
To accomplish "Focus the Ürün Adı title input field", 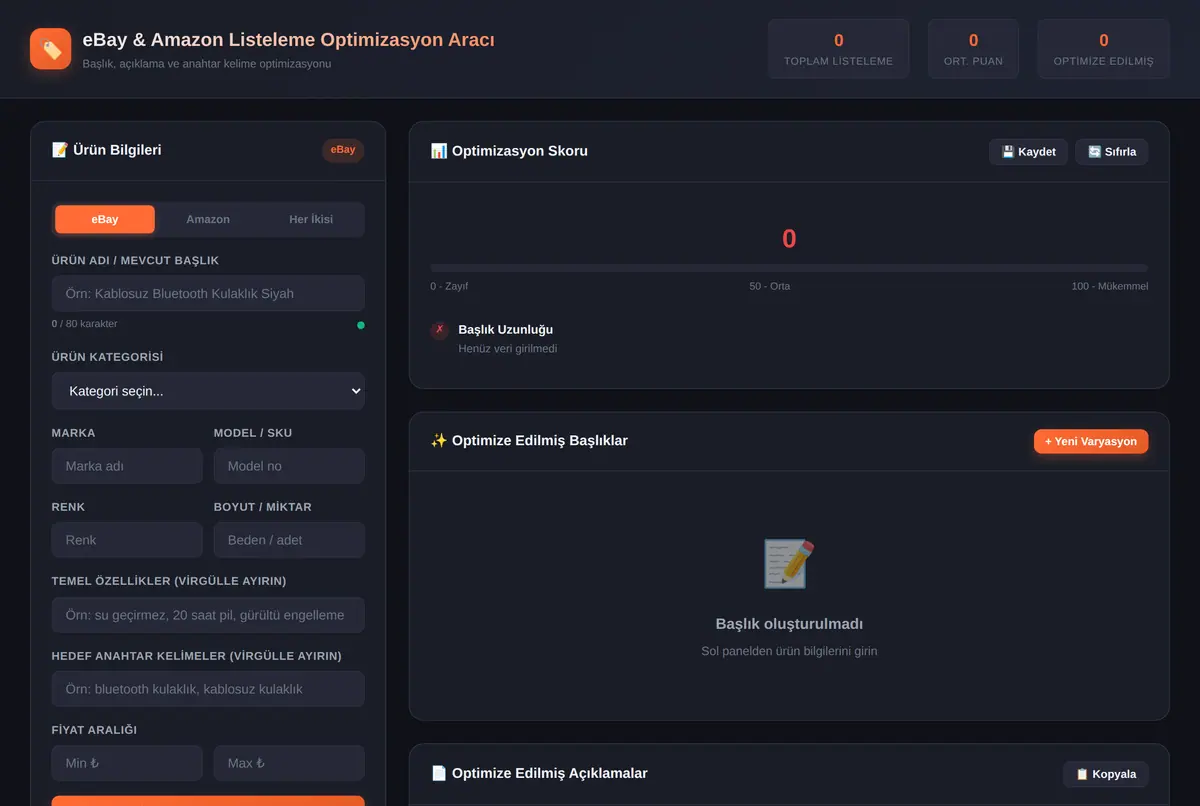I will (208, 294).
